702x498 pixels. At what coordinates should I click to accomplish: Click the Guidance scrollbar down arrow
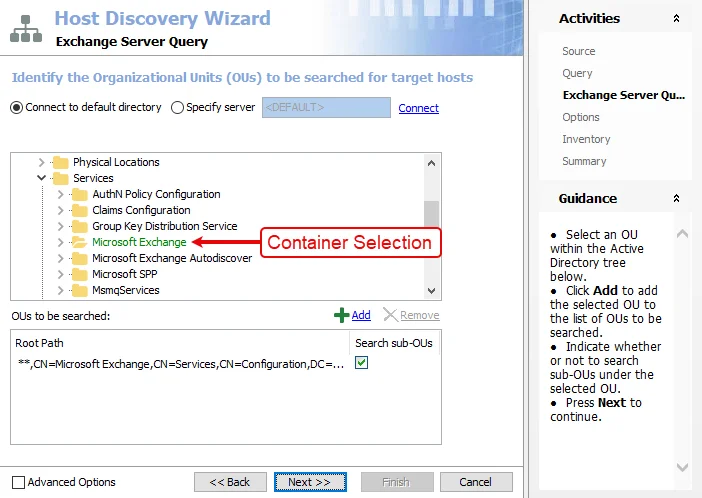682,468
